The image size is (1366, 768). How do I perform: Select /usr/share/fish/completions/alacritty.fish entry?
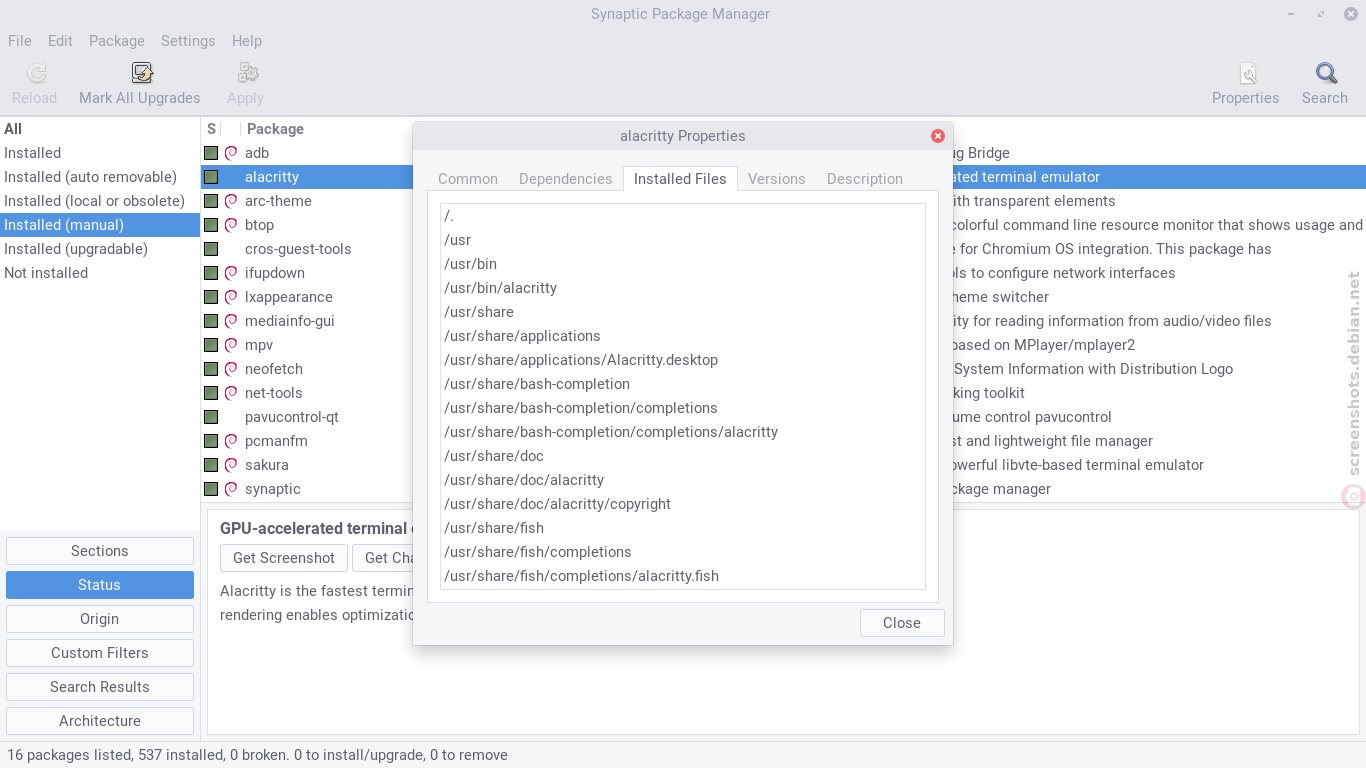click(683, 576)
